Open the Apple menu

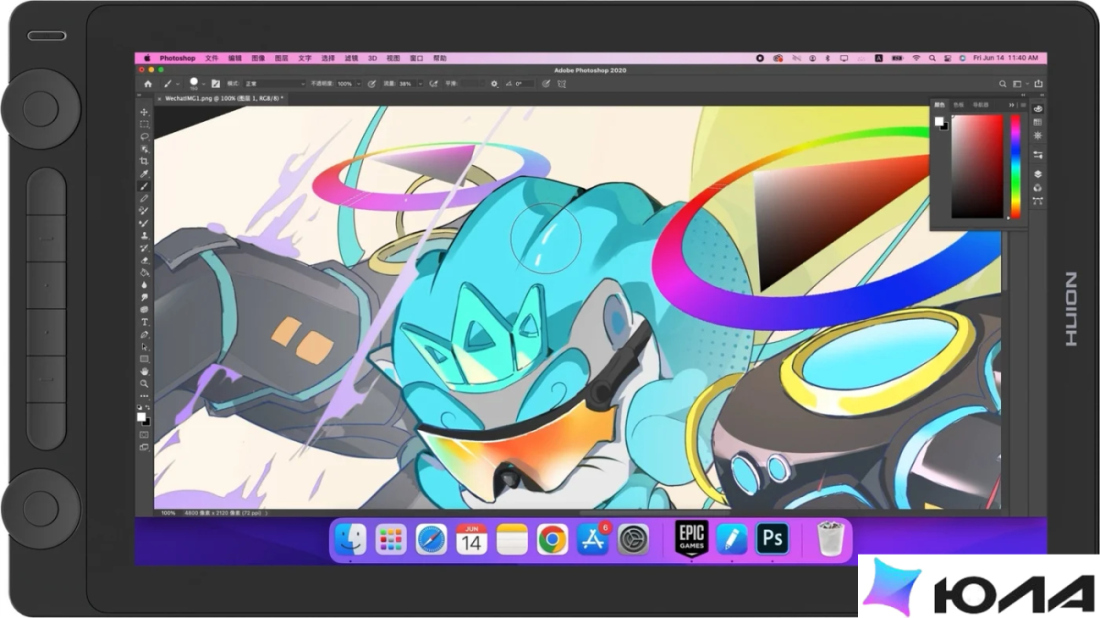tap(147, 58)
